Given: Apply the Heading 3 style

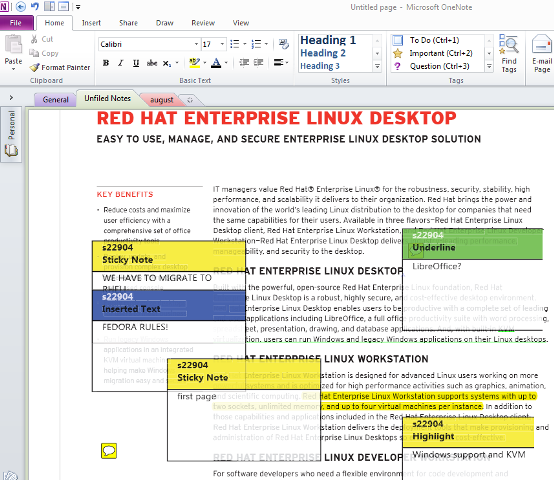Looking at the screenshot, I should [320, 66].
